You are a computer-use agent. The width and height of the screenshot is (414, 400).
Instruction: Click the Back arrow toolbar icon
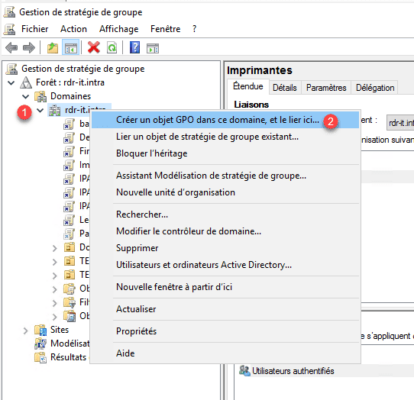[x=11, y=48]
